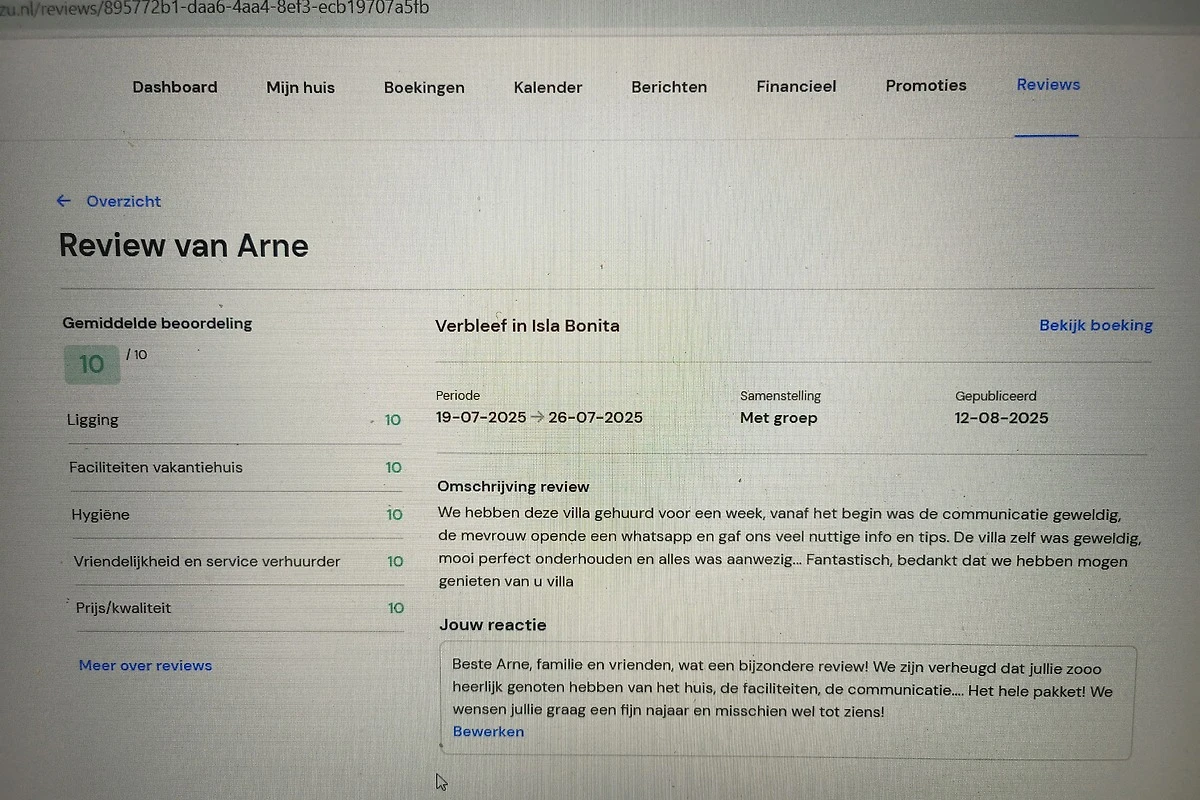The height and width of the screenshot is (800, 1200).
Task: Click the back arrow next to Overzicht
Action: coord(64,201)
